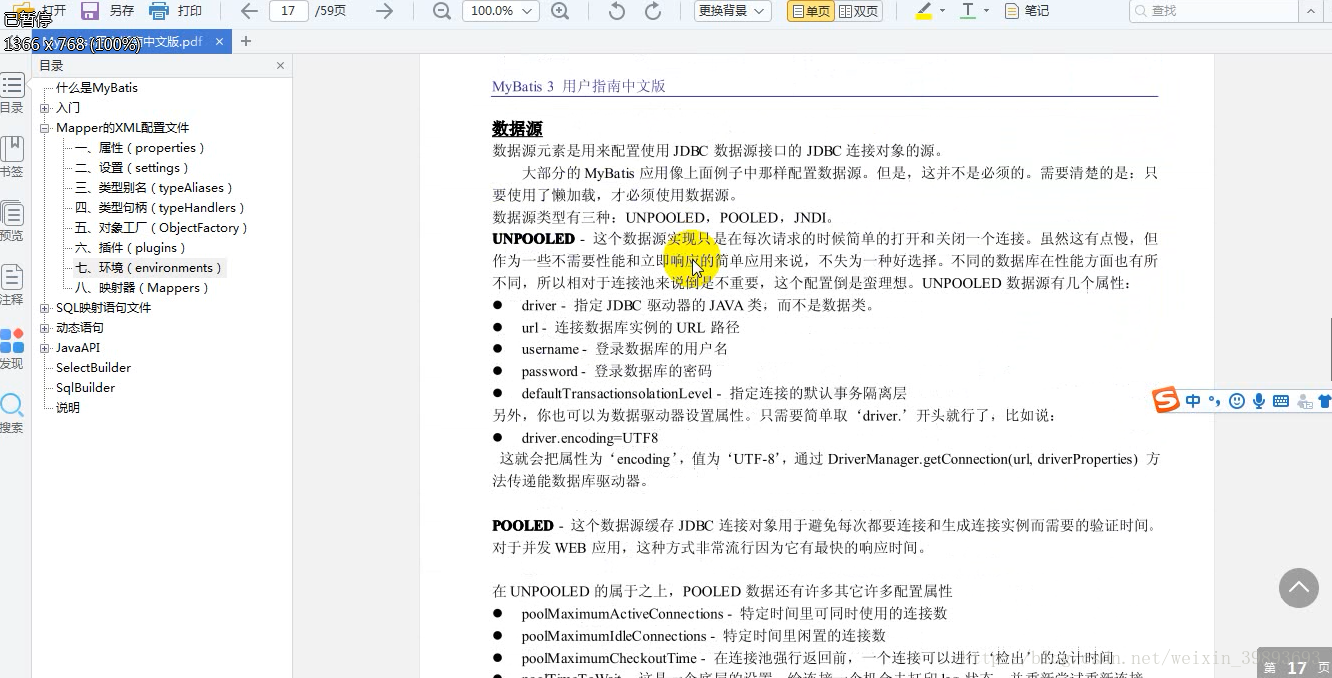Viewport: 1332px width, 678px height.
Task: Toggle Sogou Chinese/English (中) mode
Action: tap(1193, 401)
